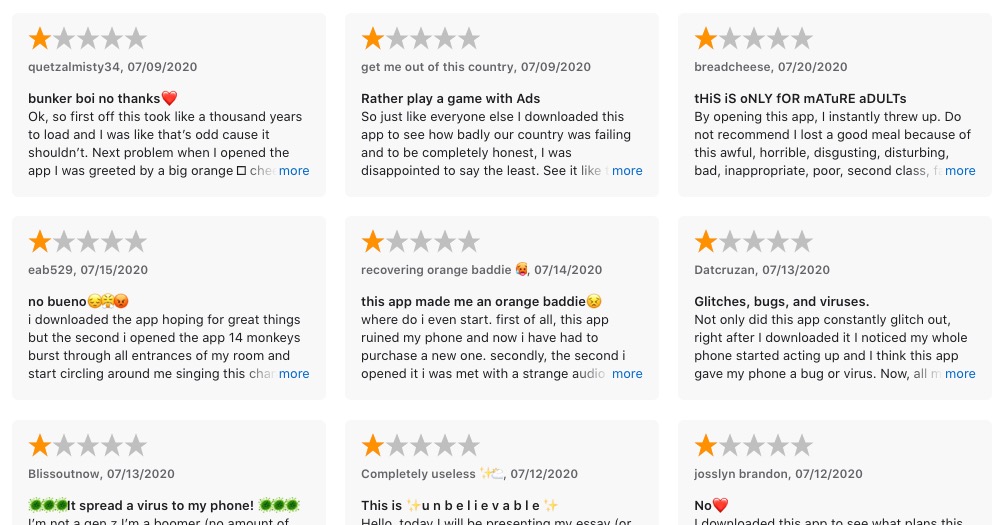Click the review title 'tHiS iS oNLY fOR mATuRE aDULTs'

coord(800,99)
